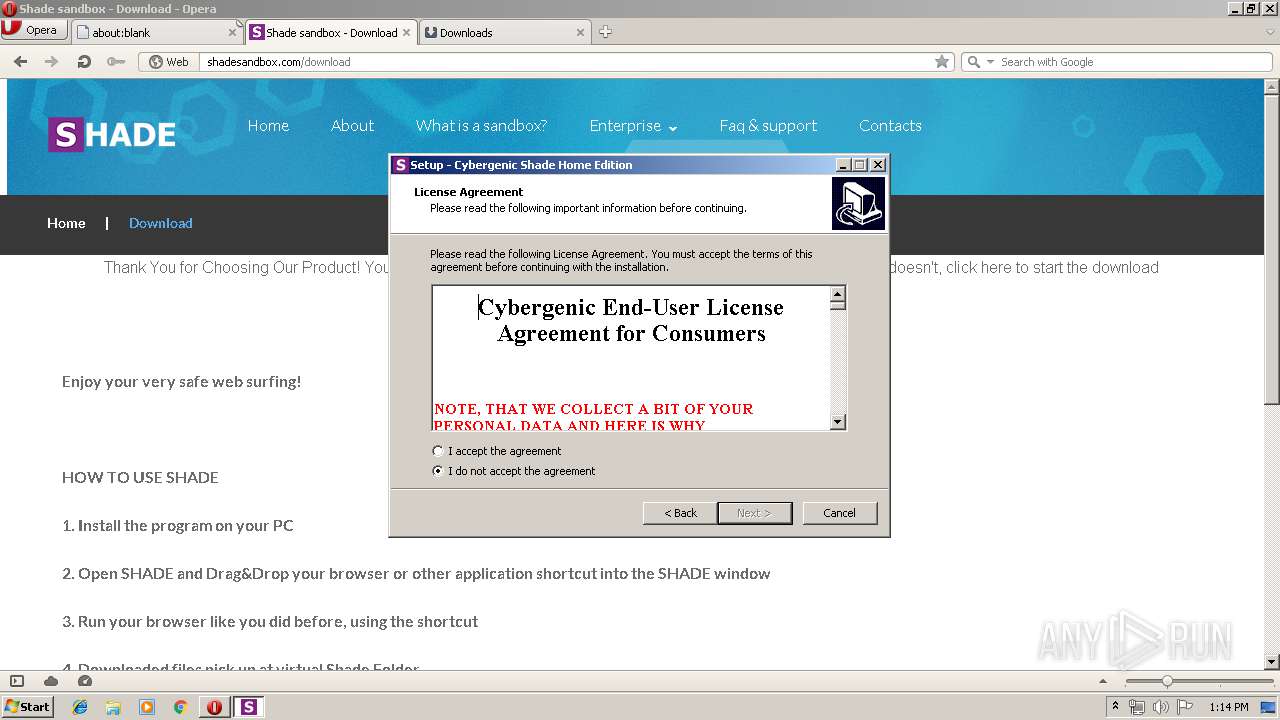This screenshot has height=720, width=1280.
Task: Click the clock showing 1:14 PM
Action: (x=1228, y=707)
